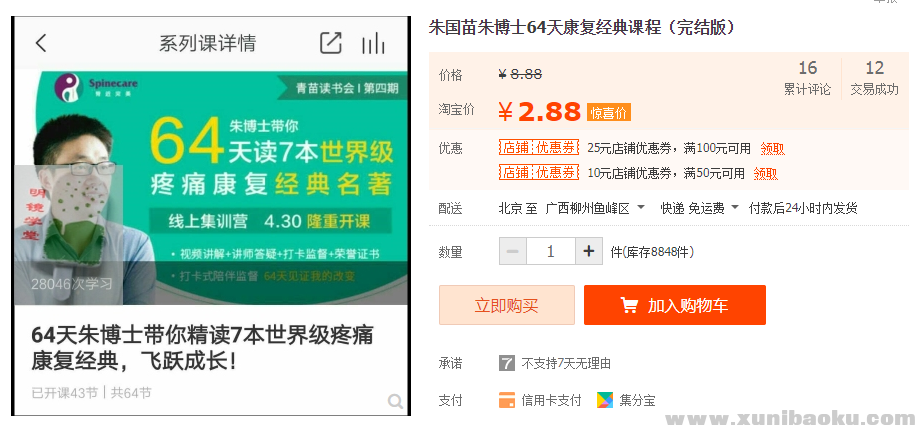Claim the 25元 store coupon via 领取
This screenshot has height=431, width=918.
[772, 148]
